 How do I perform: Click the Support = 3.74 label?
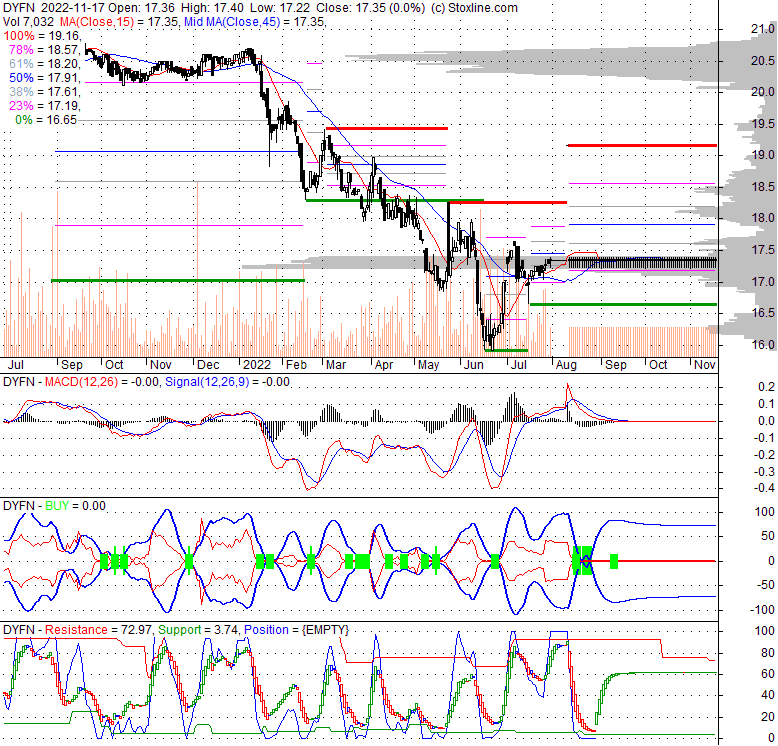pyautogui.click(x=199, y=630)
